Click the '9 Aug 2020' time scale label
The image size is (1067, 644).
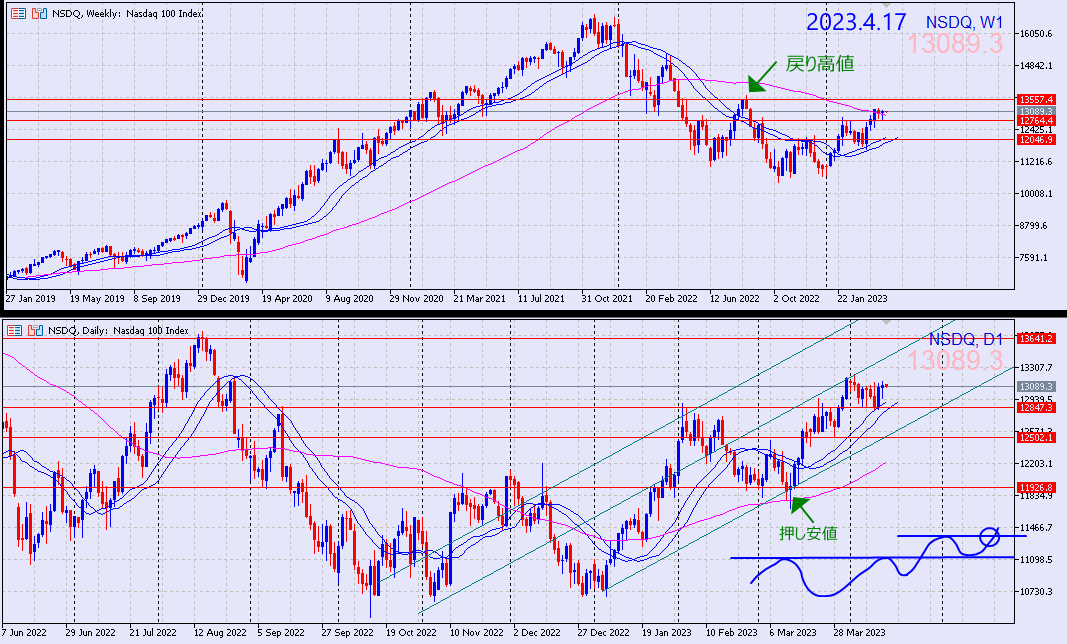[x=349, y=298]
